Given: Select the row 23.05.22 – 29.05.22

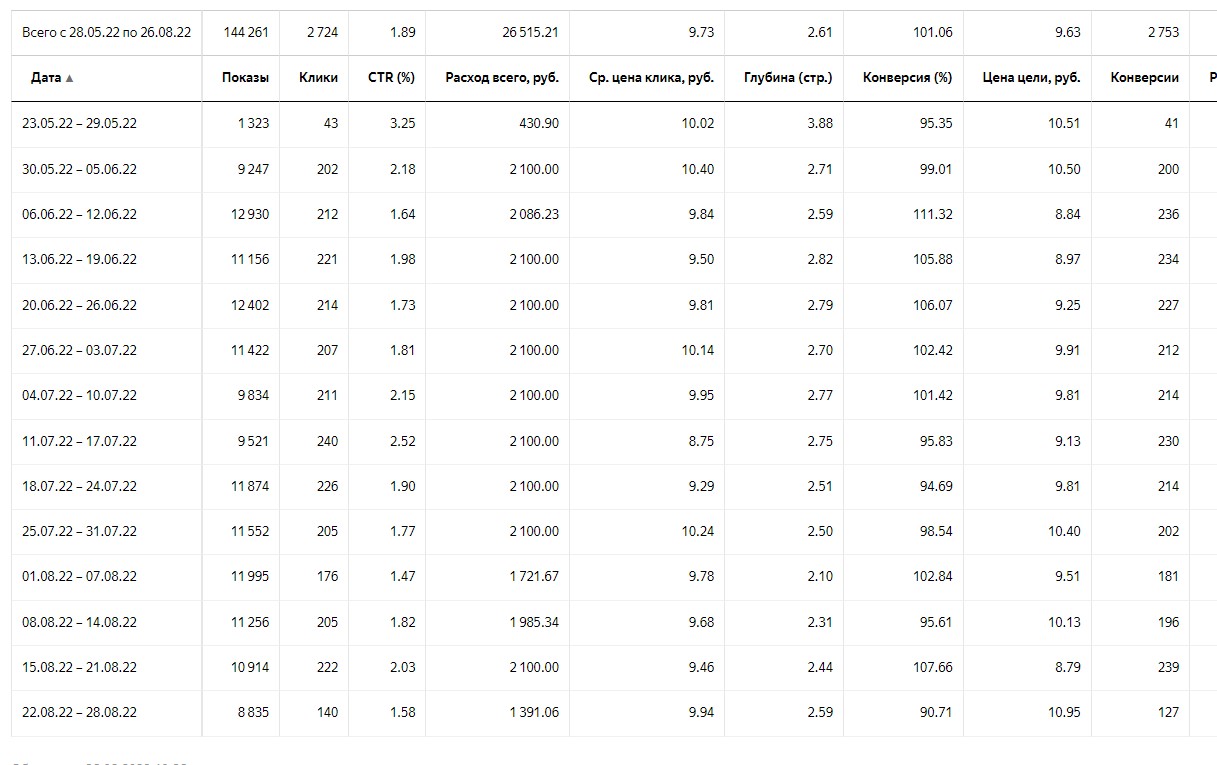Looking at the screenshot, I should (x=614, y=123).
